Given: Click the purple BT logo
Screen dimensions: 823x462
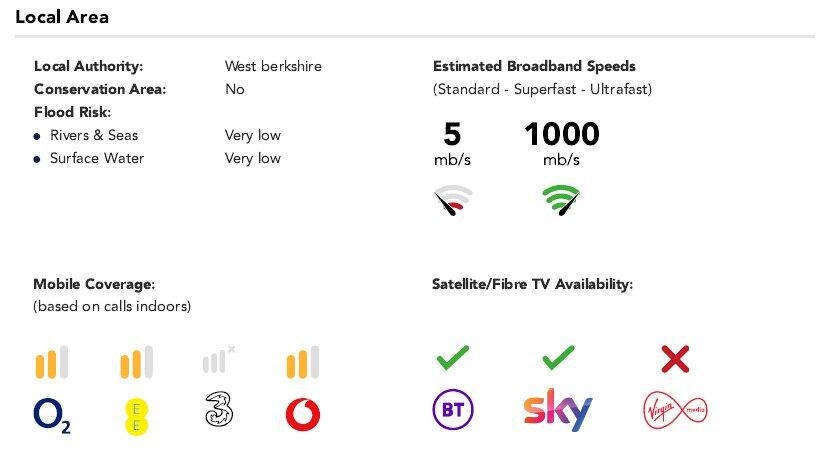Looking at the screenshot, I should (x=452, y=410).
